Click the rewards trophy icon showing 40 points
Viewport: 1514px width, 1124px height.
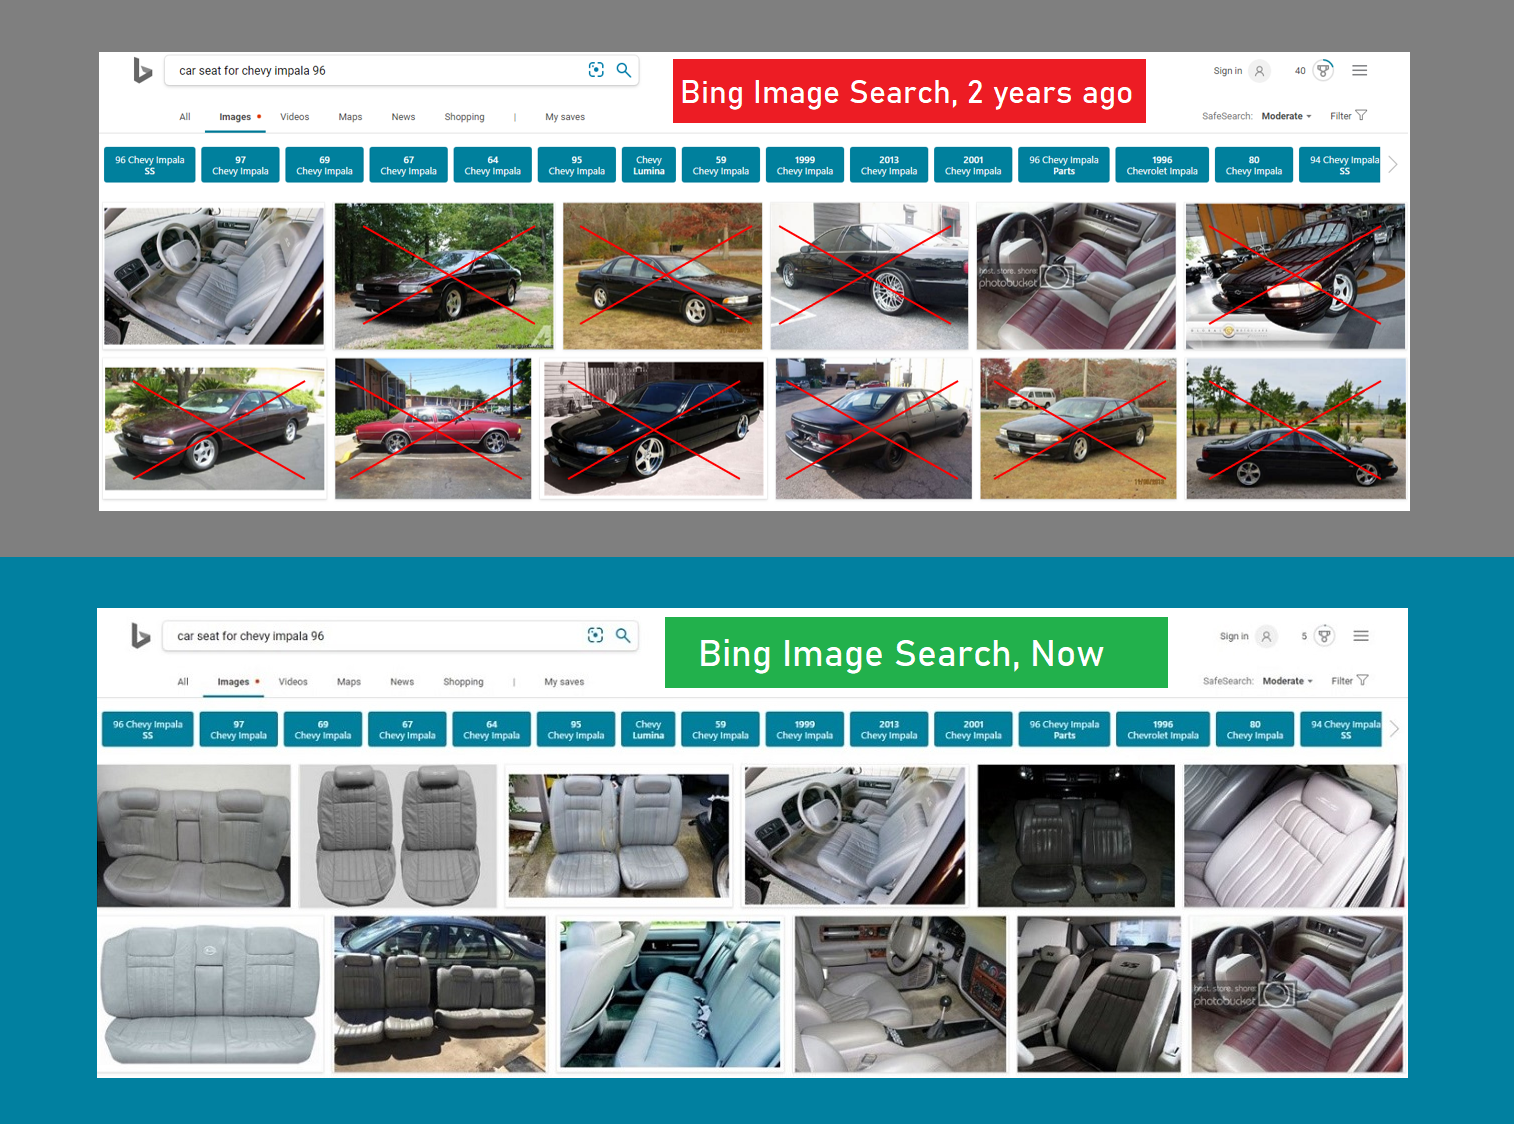[x=1323, y=70]
